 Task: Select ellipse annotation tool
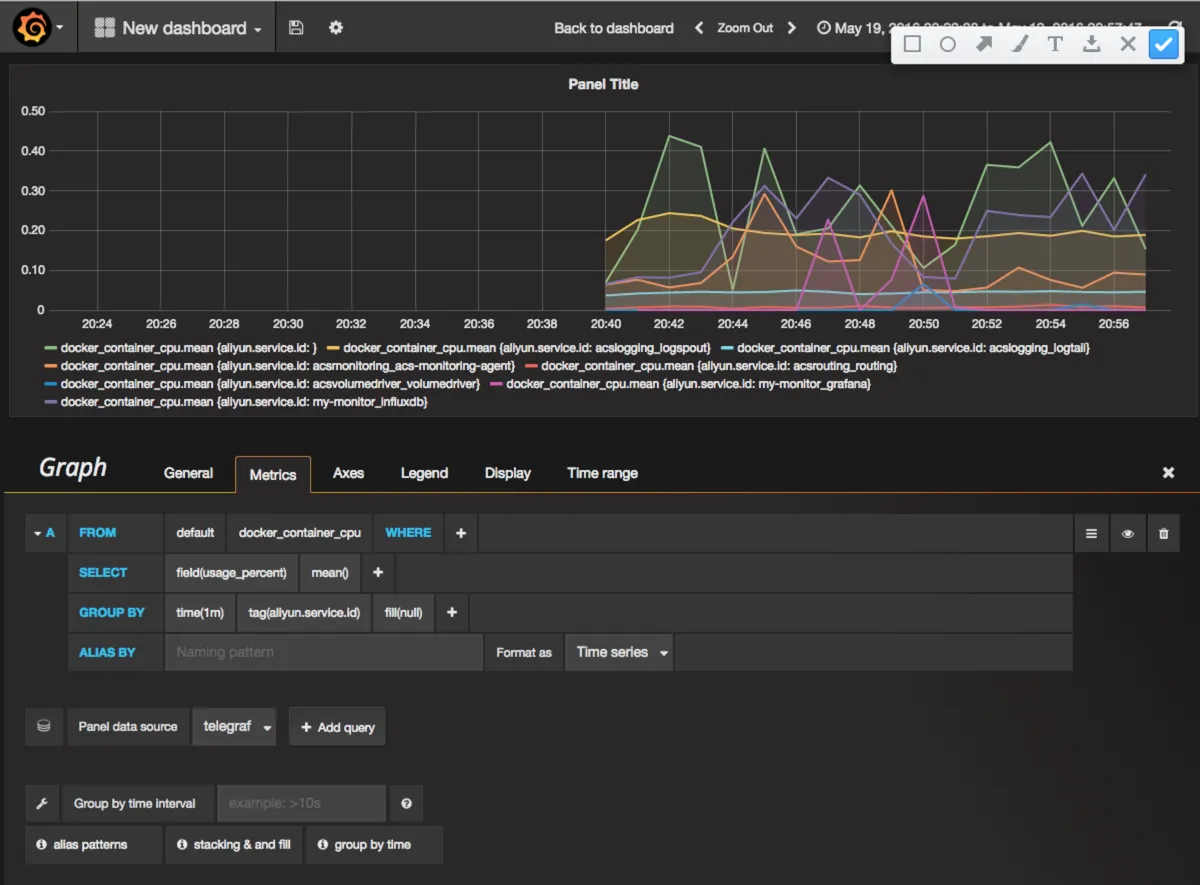948,44
